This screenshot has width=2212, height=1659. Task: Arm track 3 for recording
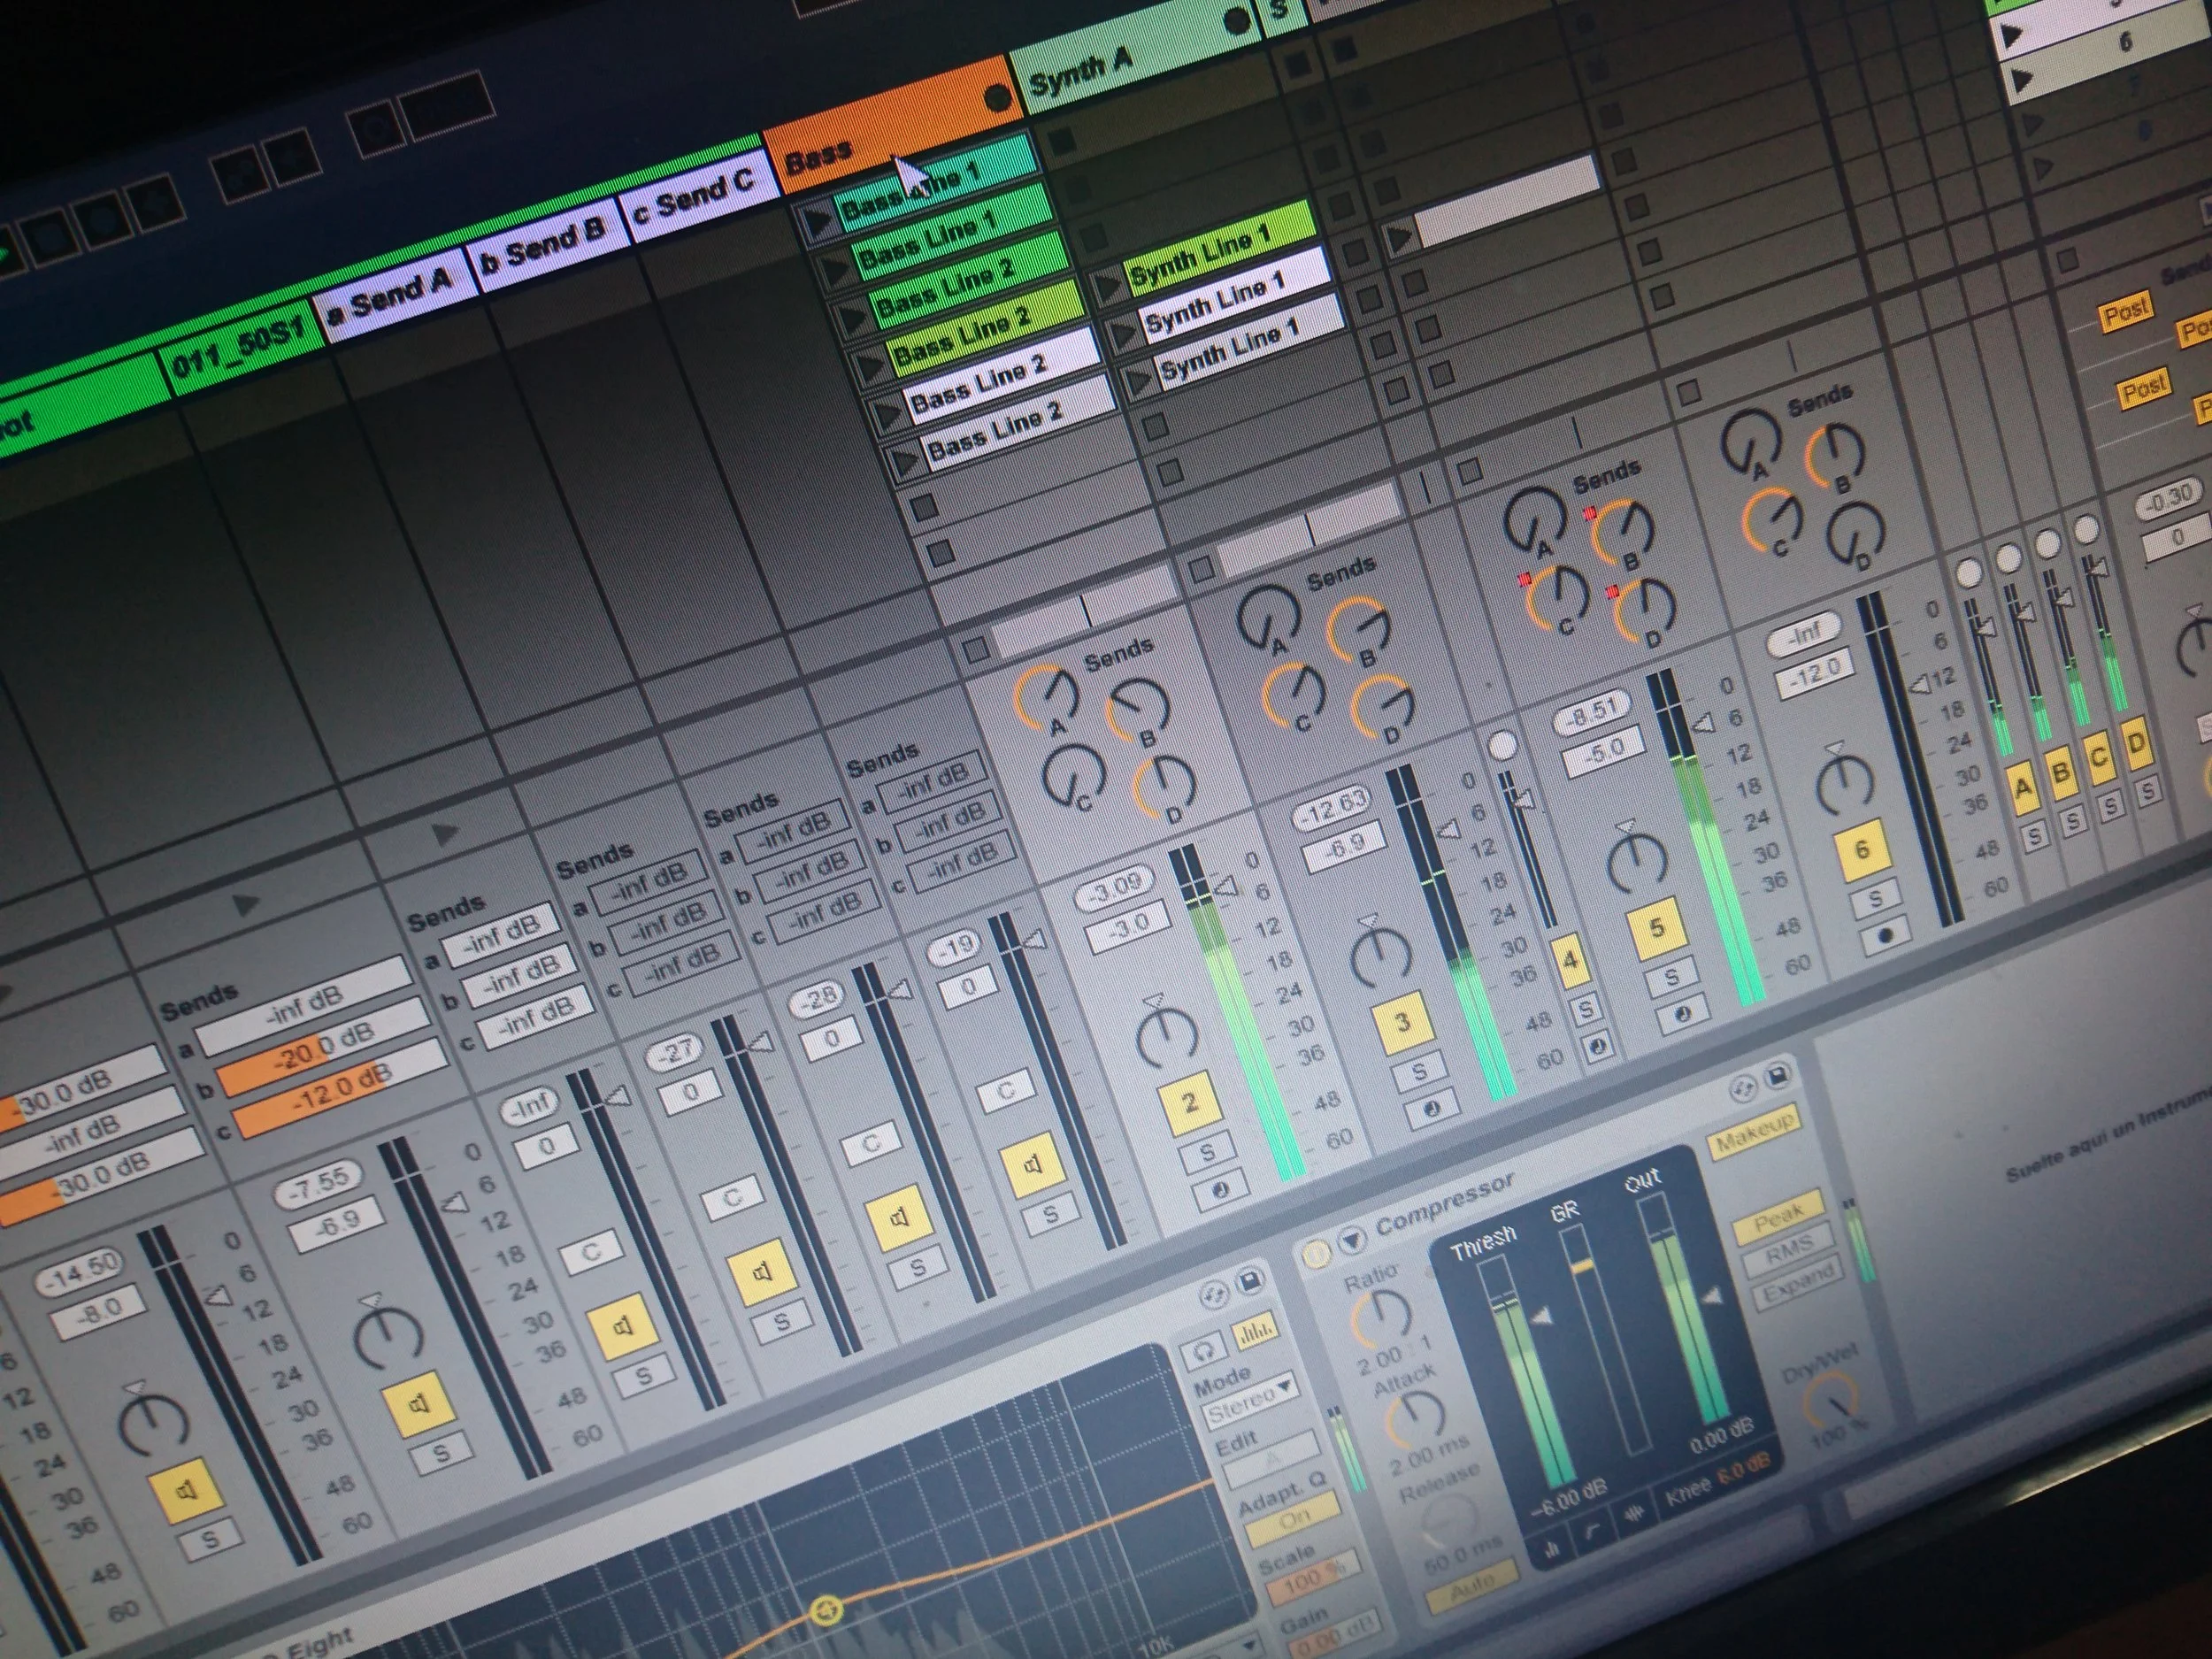[x=1432, y=1110]
